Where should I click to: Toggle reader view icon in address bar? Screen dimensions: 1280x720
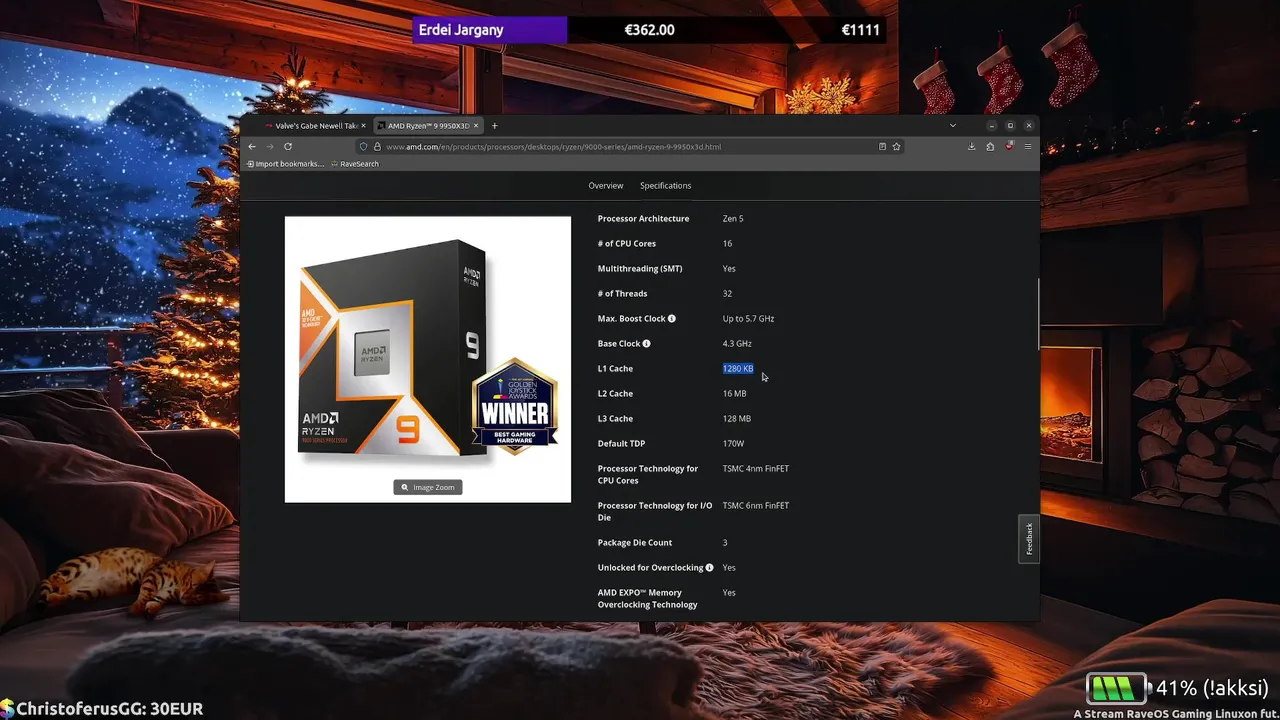pos(882,146)
